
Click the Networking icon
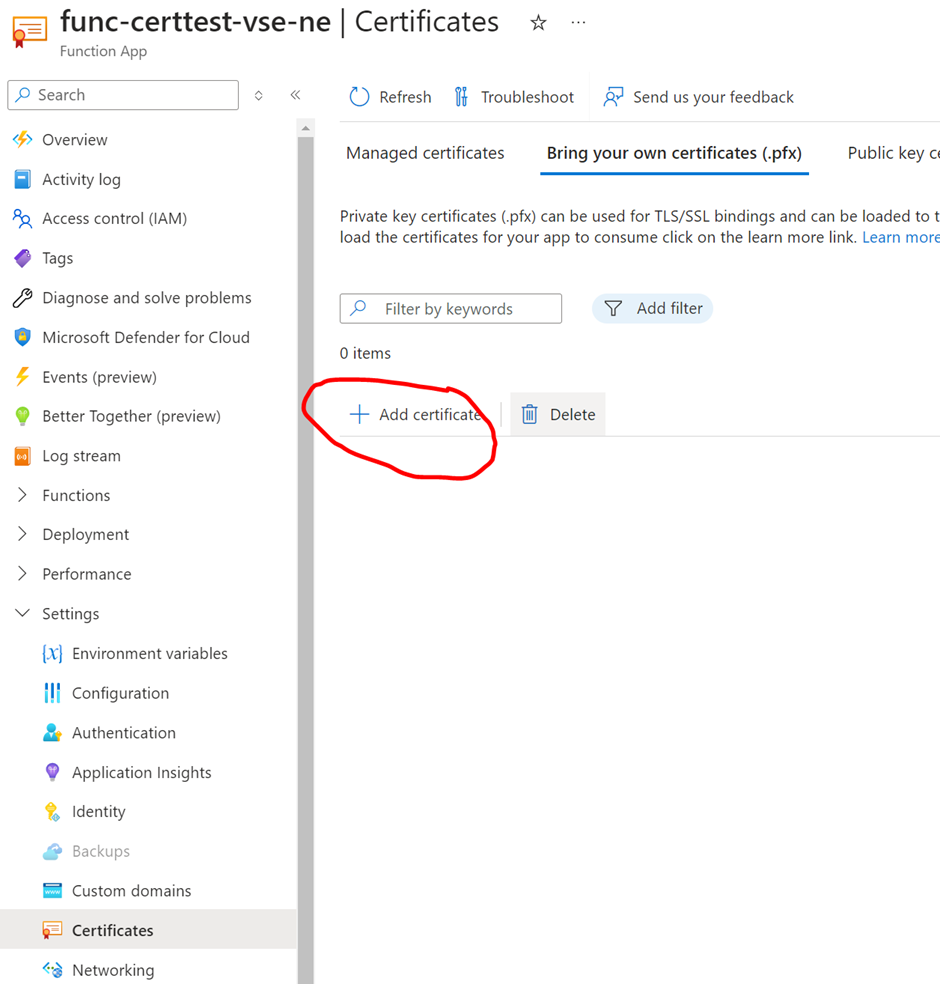point(52,970)
